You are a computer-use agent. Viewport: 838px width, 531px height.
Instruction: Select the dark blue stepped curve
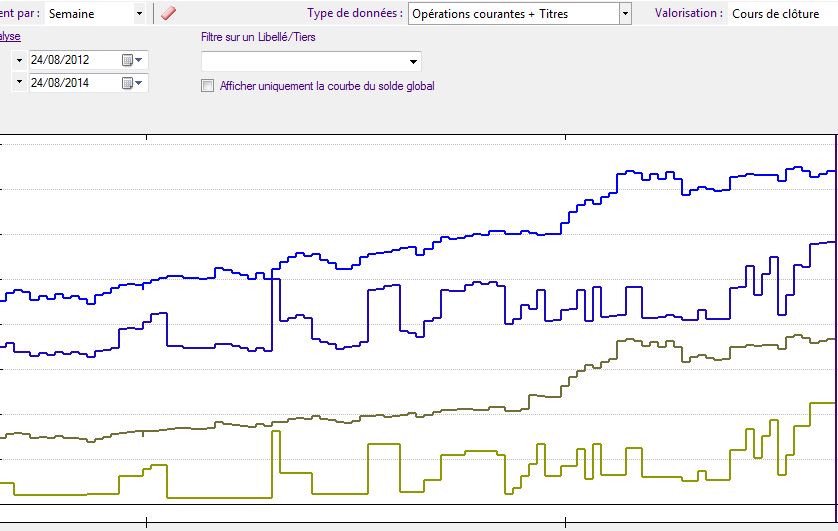220,348
